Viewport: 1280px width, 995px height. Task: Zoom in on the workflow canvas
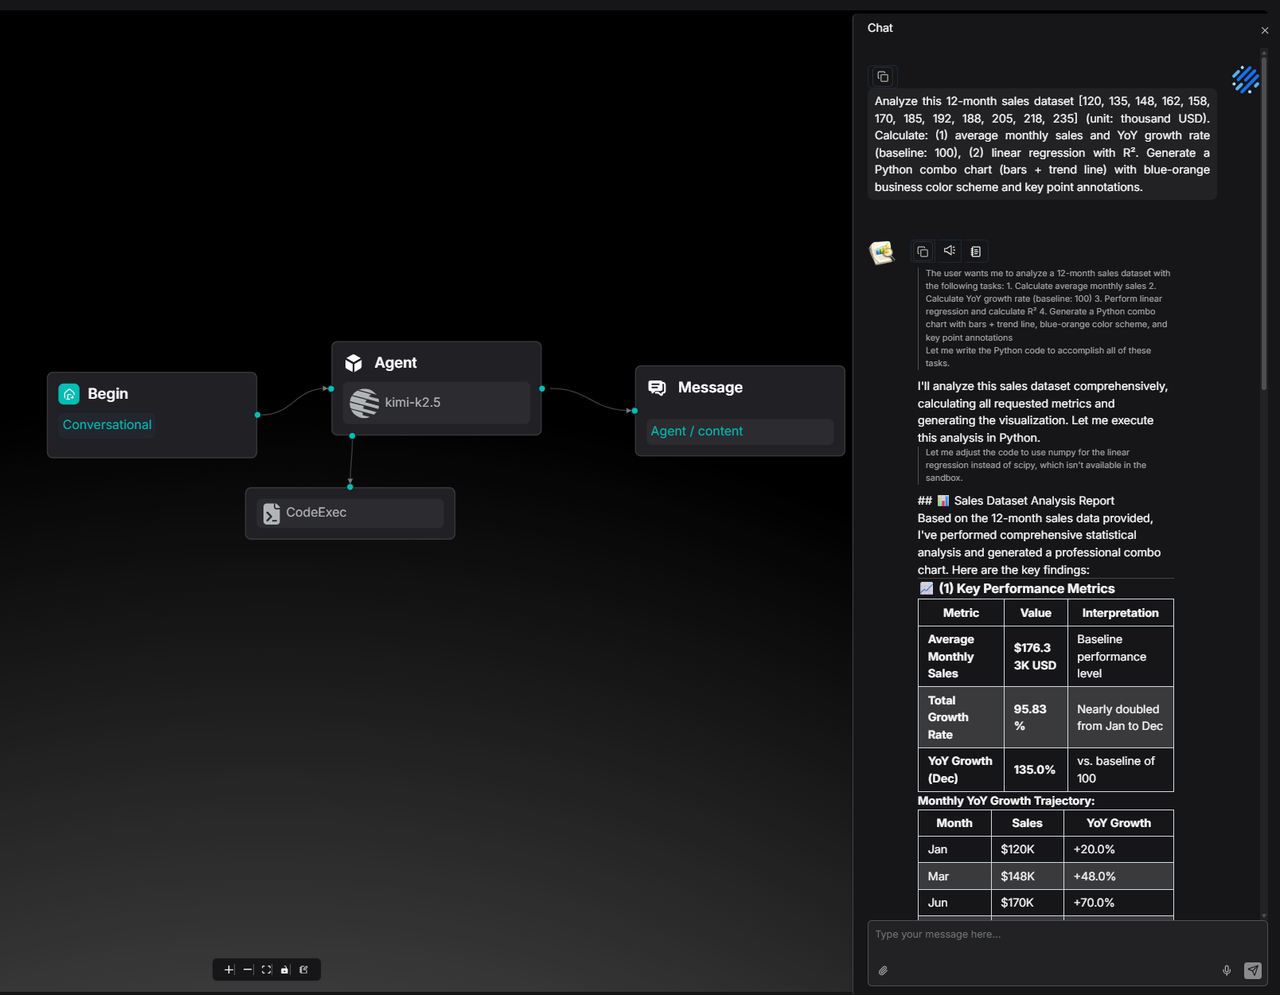[x=229, y=970]
